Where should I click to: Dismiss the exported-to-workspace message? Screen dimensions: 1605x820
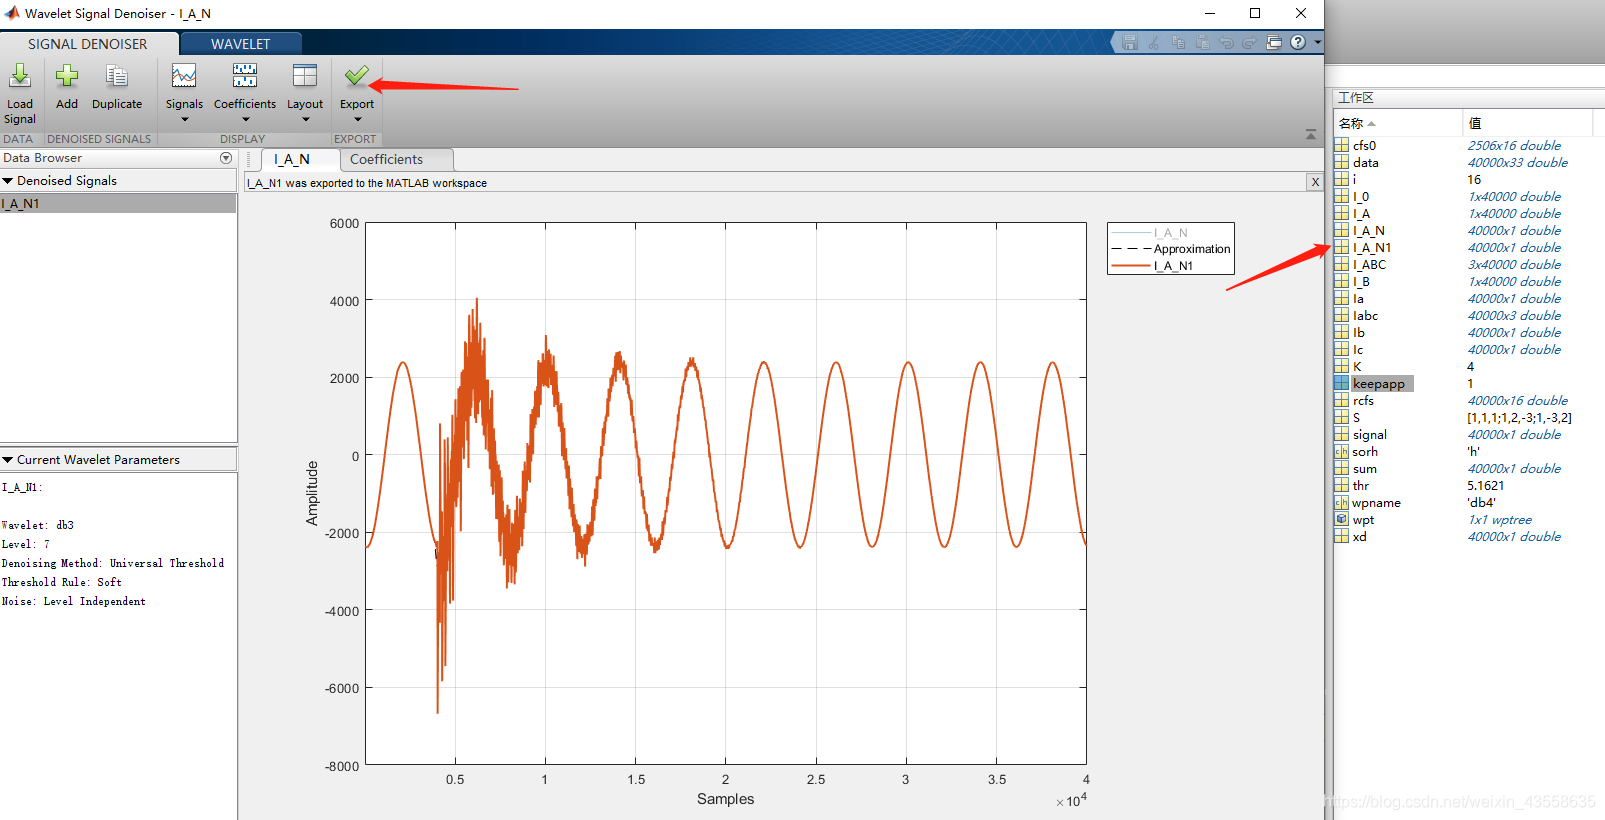pos(1315,182)
